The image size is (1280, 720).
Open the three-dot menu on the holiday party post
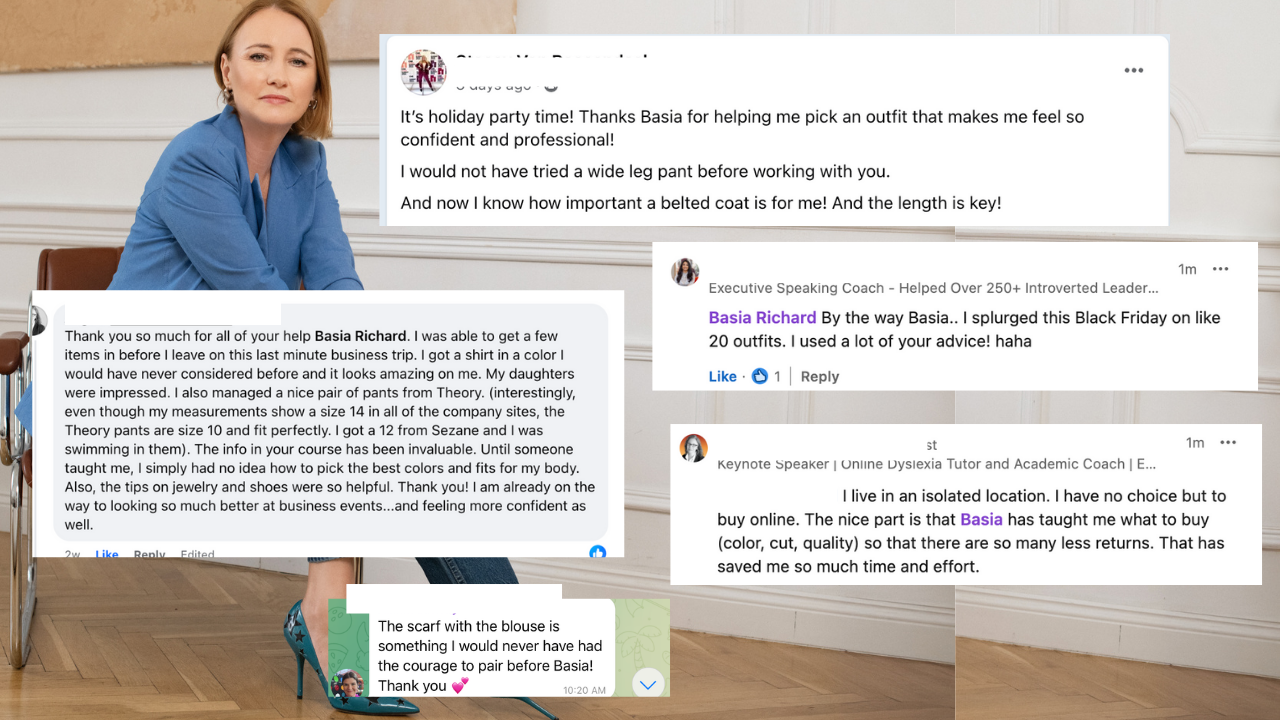pyautogui.click(x=1133, y=70)
